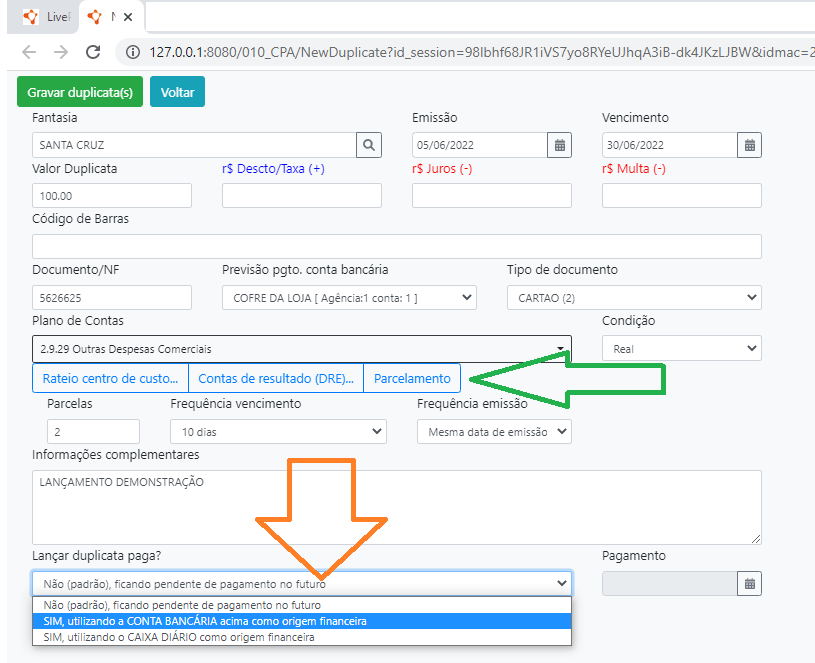
Task: Click the Fantasia search magnifier icon
Action: pyautogui.click(x=369, y=145)
